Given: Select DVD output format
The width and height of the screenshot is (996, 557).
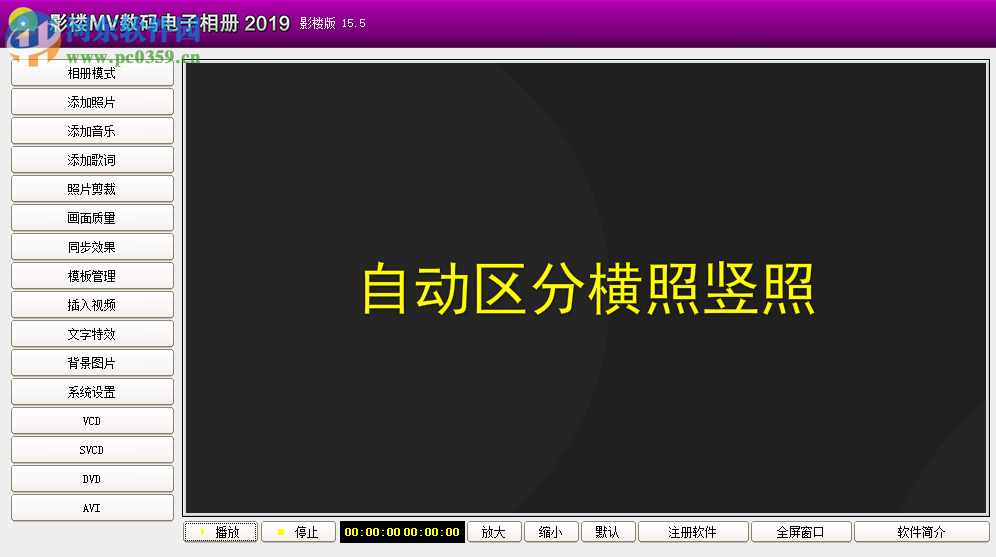Looking at the screenshot, I should 92,479.
